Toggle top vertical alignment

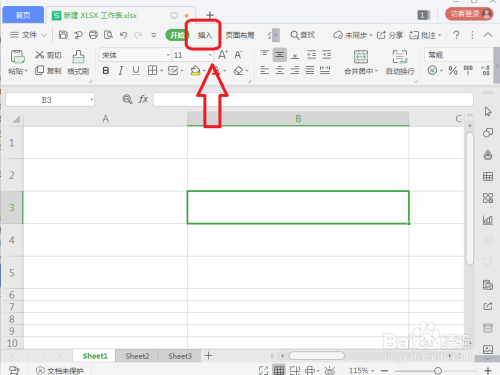click(x=264, y=54)
